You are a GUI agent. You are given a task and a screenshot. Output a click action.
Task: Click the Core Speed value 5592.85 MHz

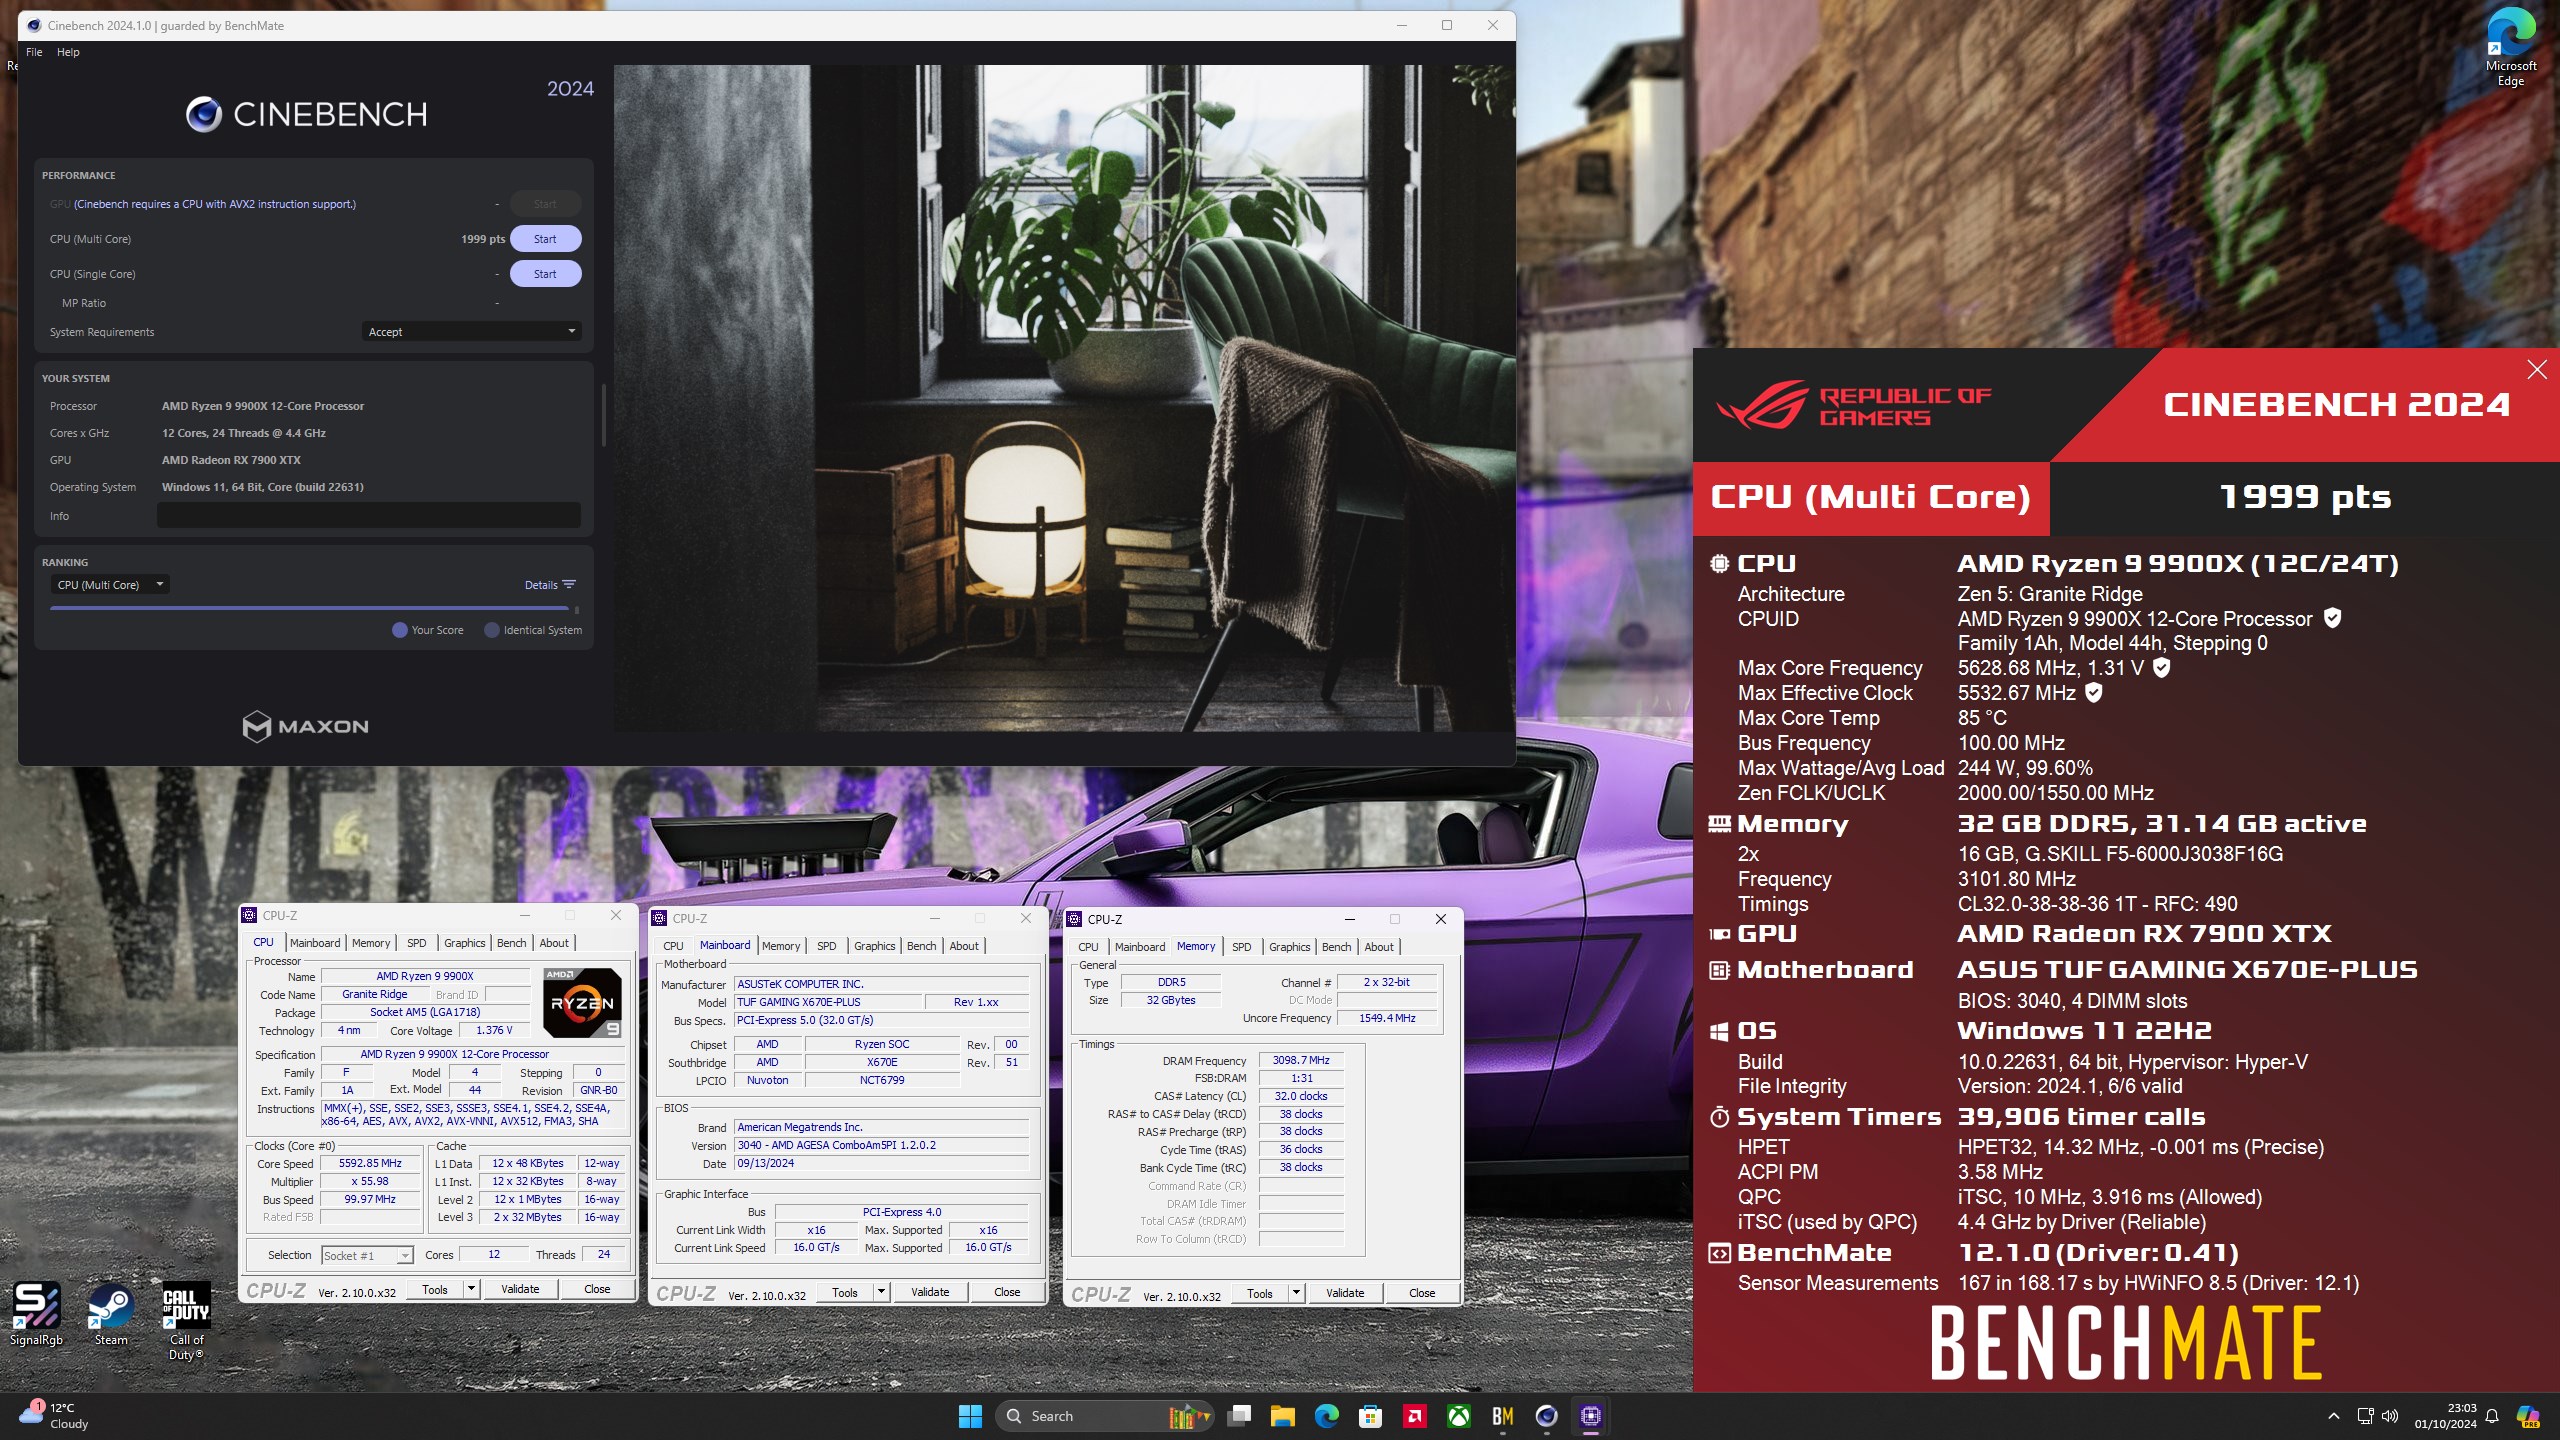(x=370, y=1164)
